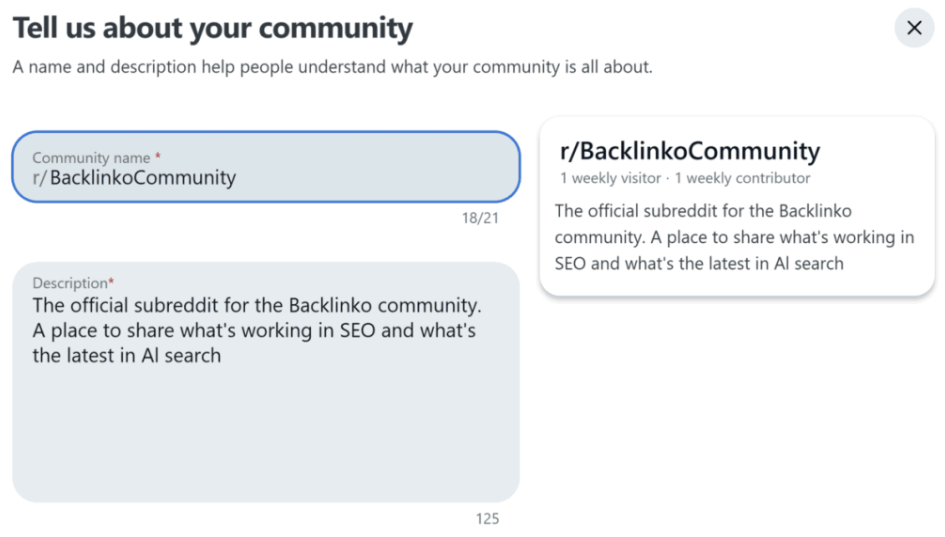This screenshot has height=537, width=945.
Task: Click the subtitle about name and description
Action: tap(332, 68)
